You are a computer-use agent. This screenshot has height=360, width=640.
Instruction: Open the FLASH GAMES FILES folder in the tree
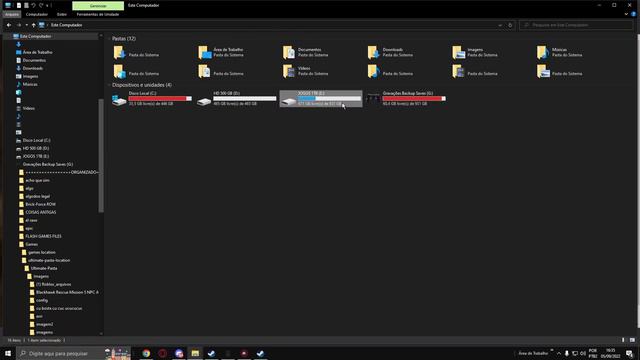43,236
